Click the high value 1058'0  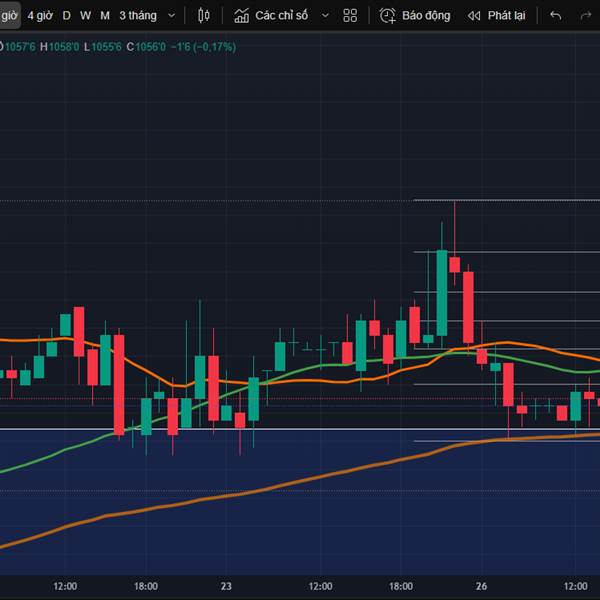point(64,47)
